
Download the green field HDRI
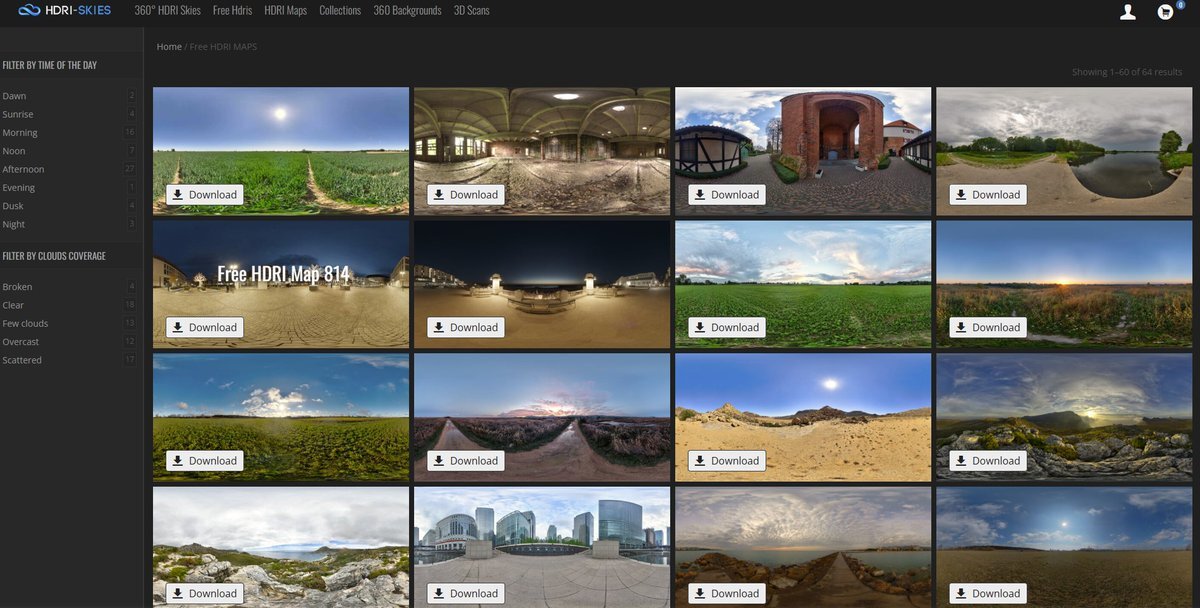(x=204, y=195)
